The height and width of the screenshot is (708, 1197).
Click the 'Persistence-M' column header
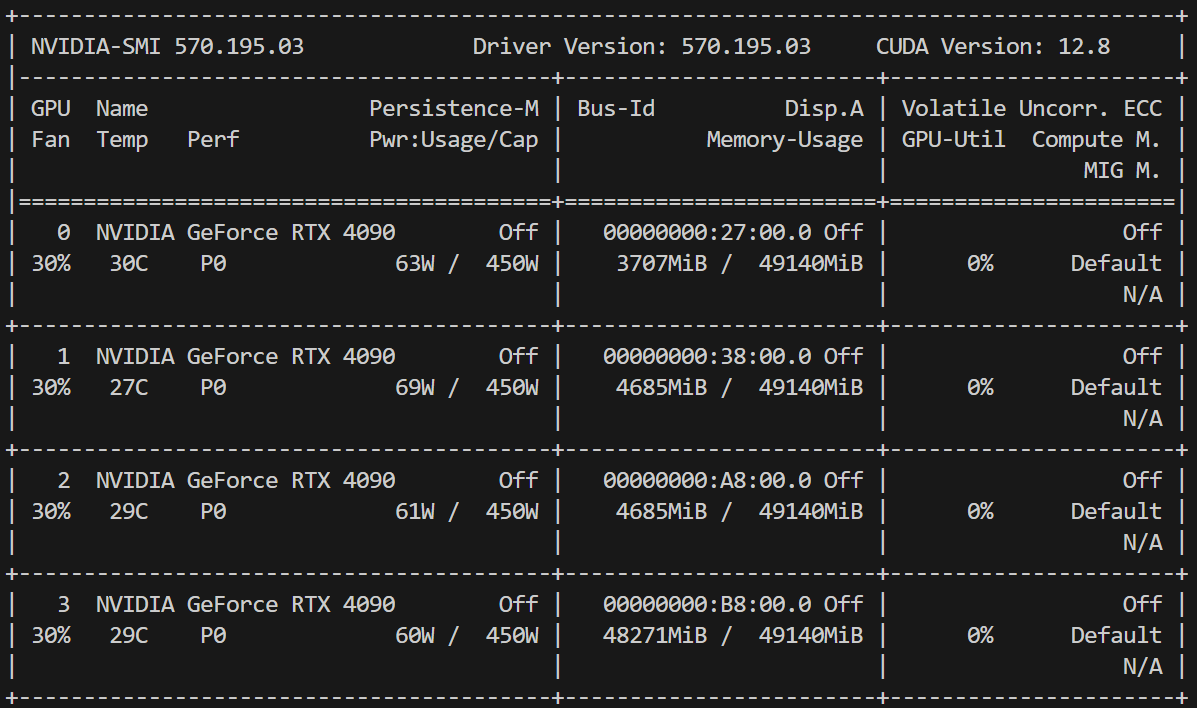click(453, 108)
